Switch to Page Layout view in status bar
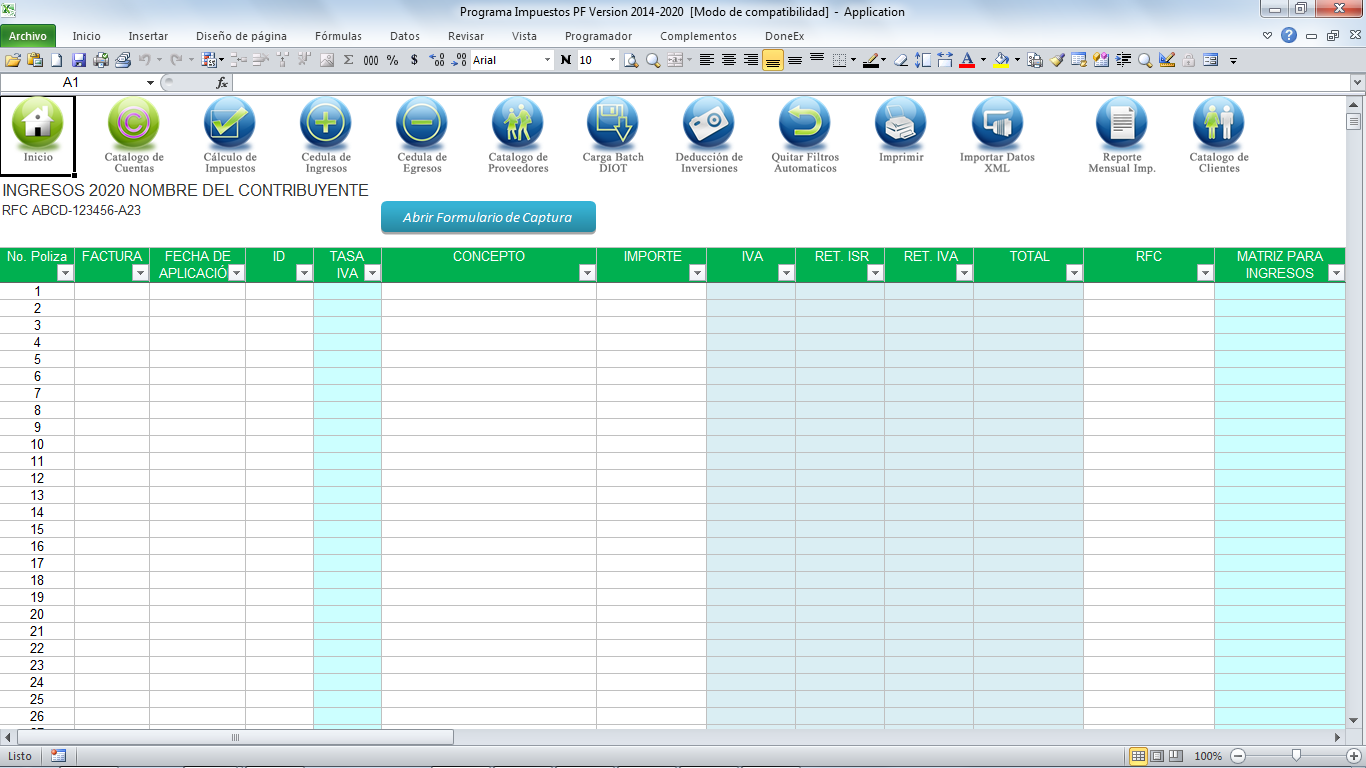The height and width of the screenshot is (768, 1366). click(x=1157, y=756)
